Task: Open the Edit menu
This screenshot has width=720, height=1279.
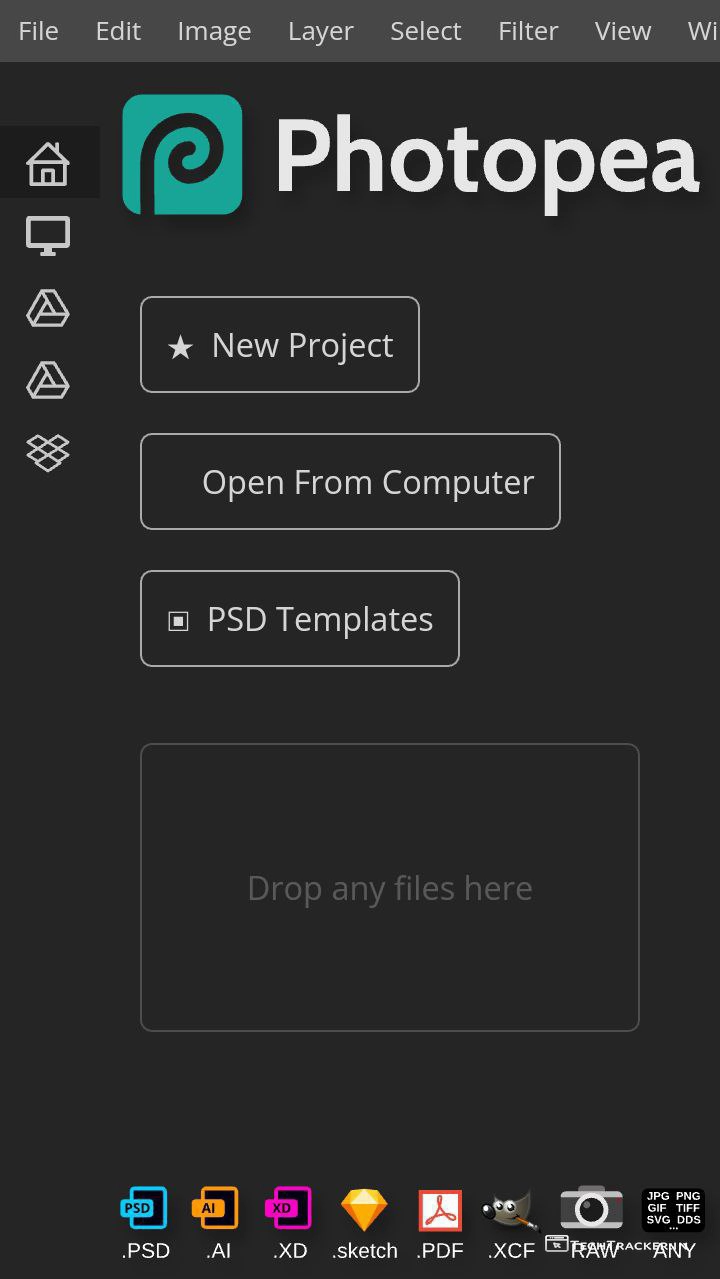Action: pyautogui.click(x=118, y=31)
